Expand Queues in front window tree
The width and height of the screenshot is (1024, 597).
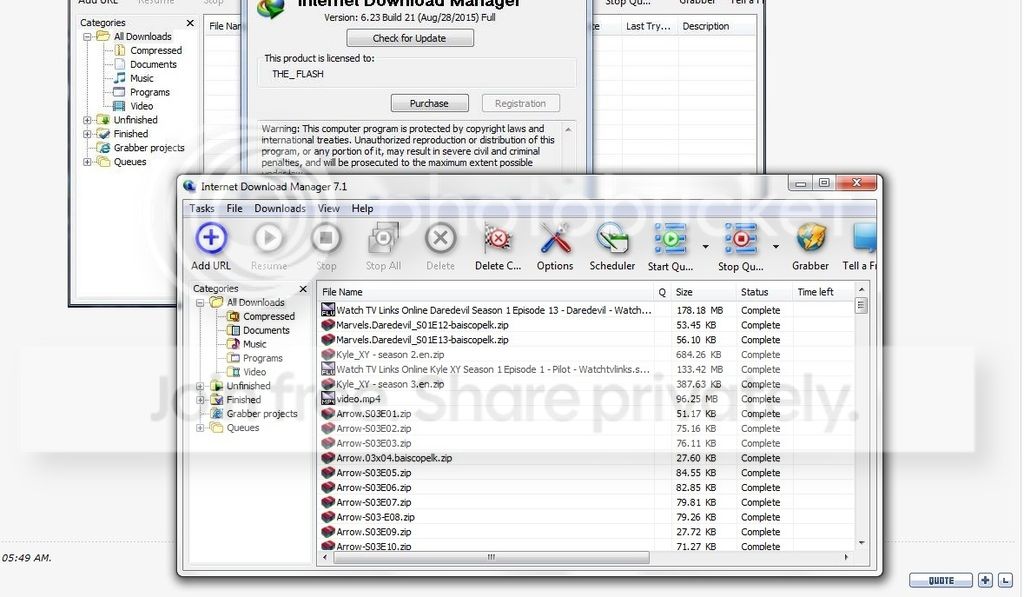click(x=200, y=428)
